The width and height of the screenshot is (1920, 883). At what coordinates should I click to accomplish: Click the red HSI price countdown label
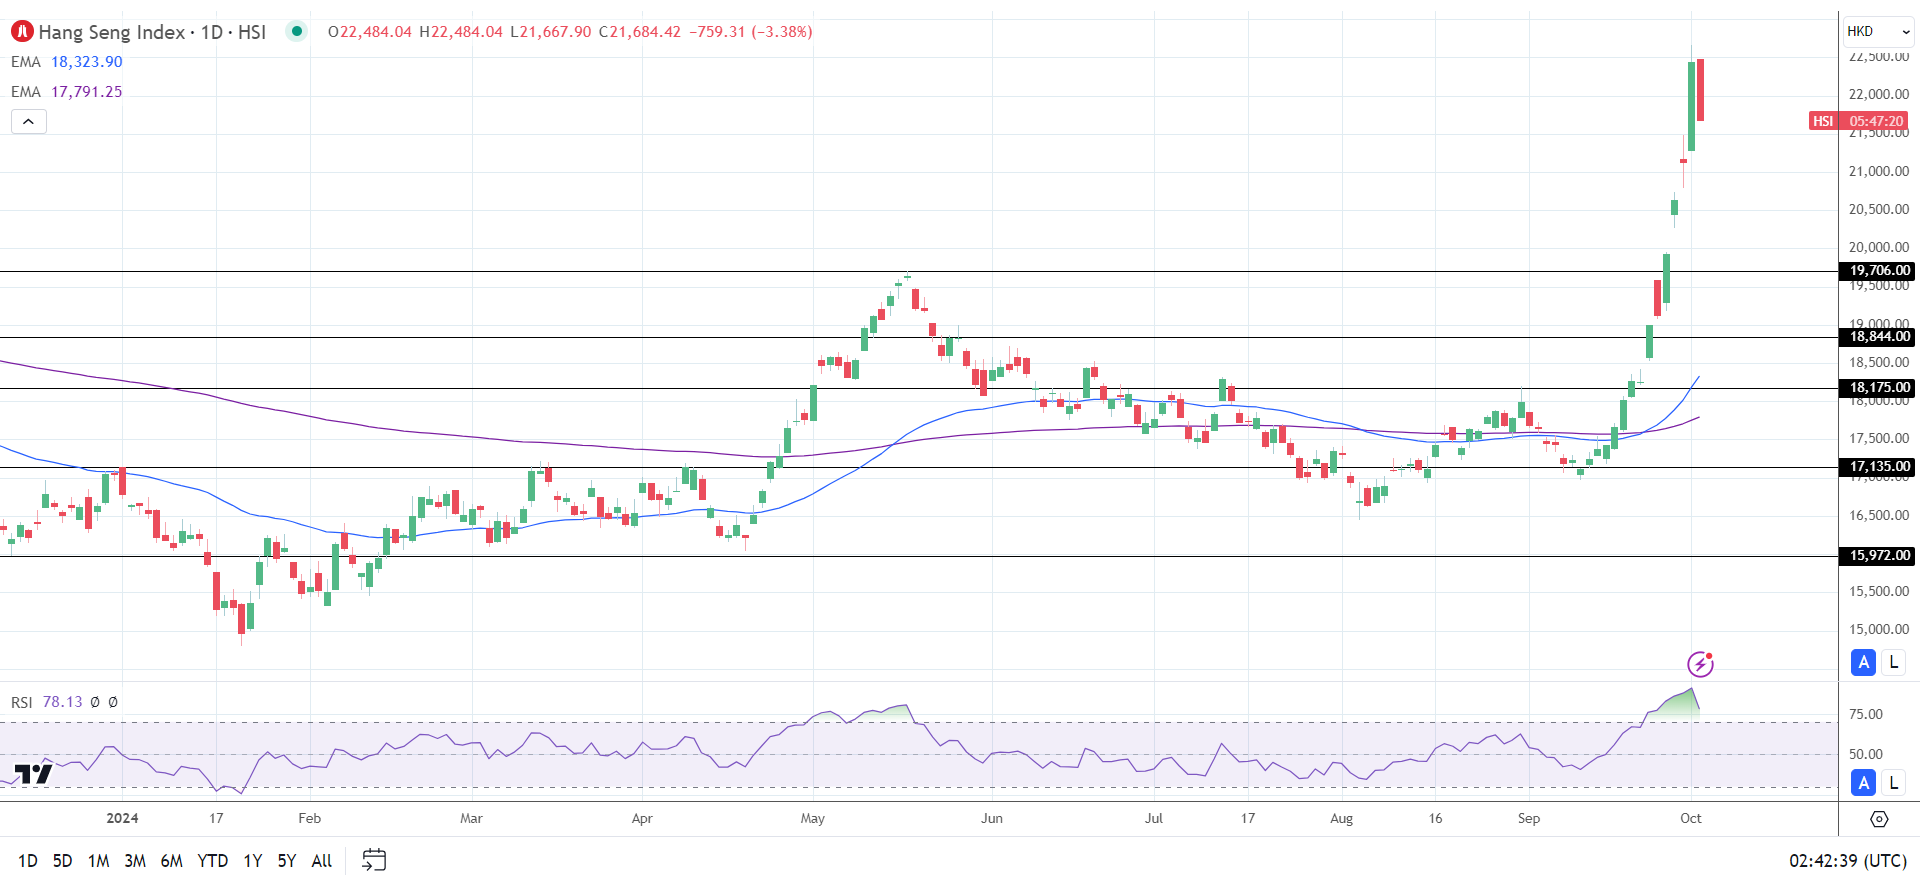point(1859,121)
